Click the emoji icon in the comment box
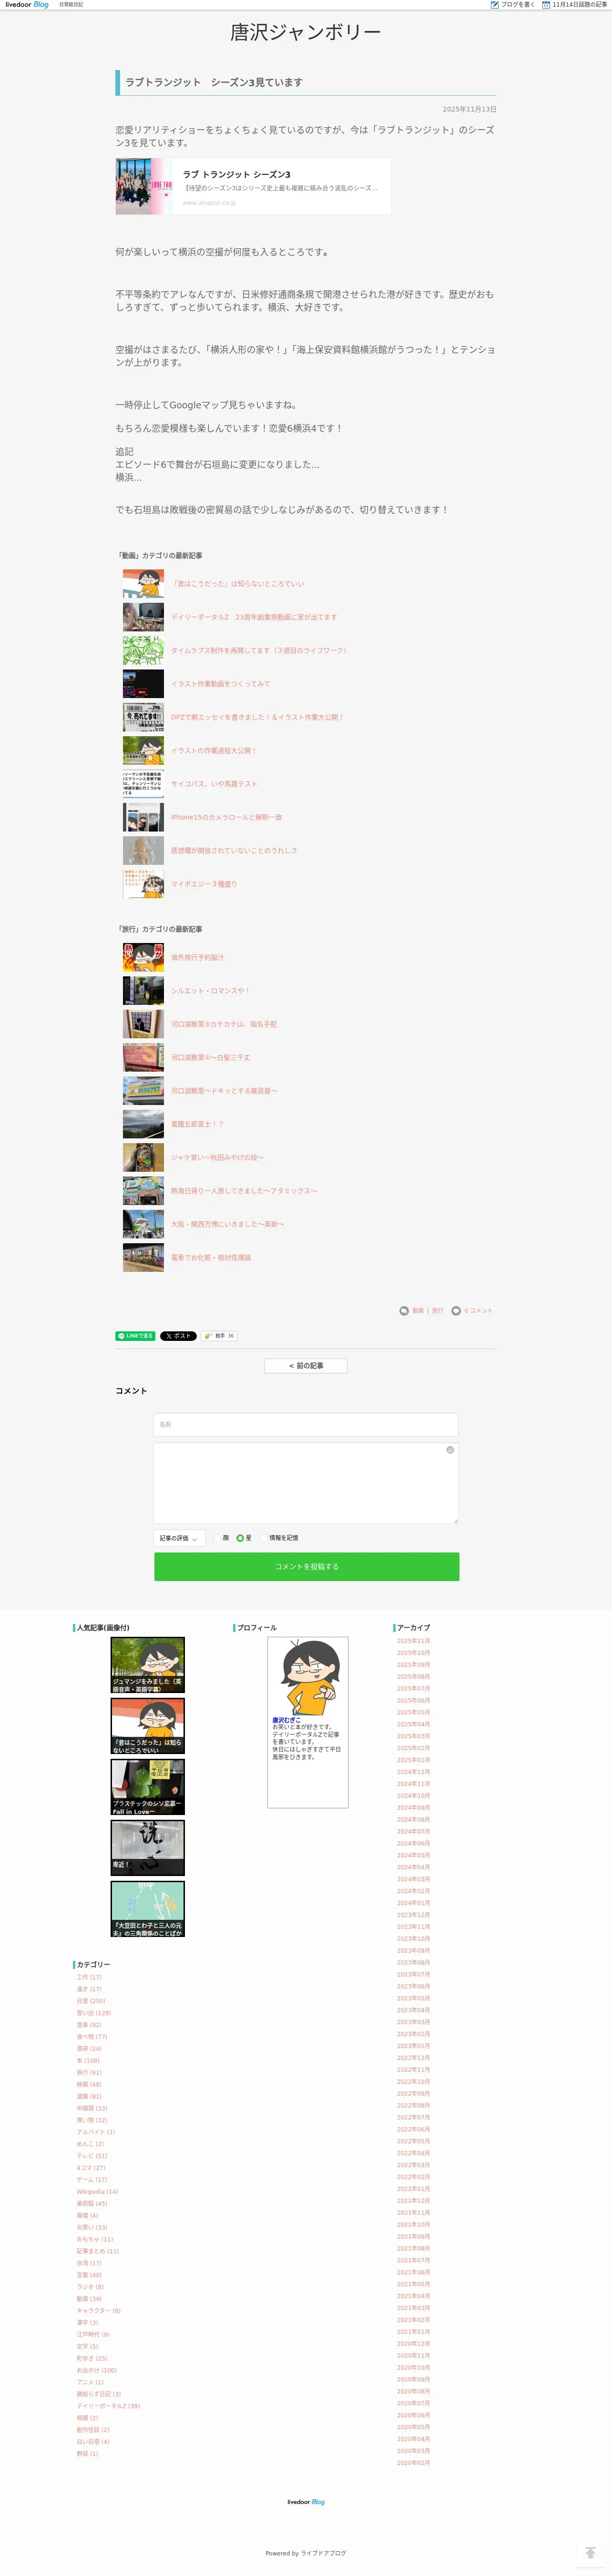Viewport: 612px width, 2576px height. pos(450,1449)
